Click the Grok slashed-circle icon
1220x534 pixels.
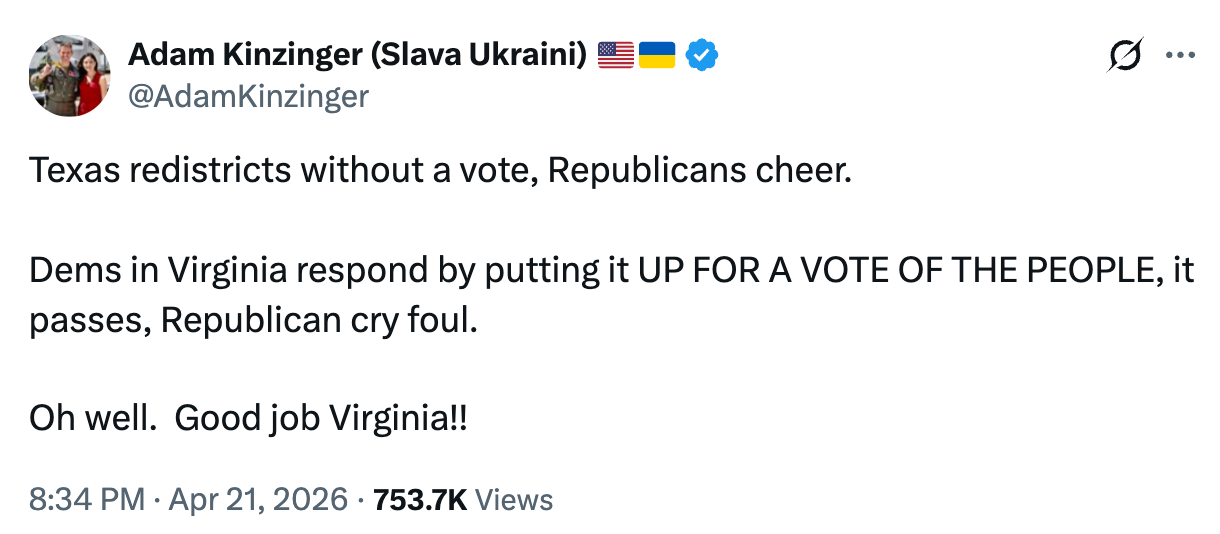point(1126,57)
